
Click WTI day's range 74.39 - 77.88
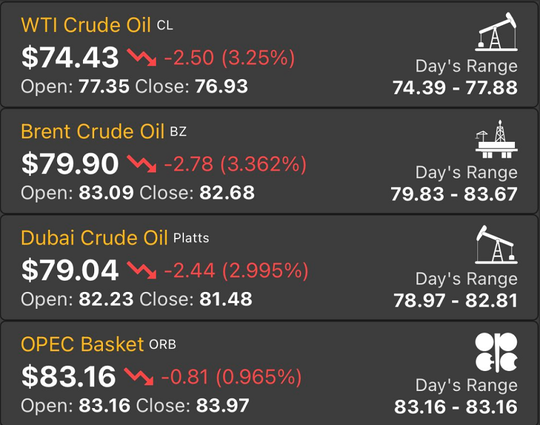455,87
